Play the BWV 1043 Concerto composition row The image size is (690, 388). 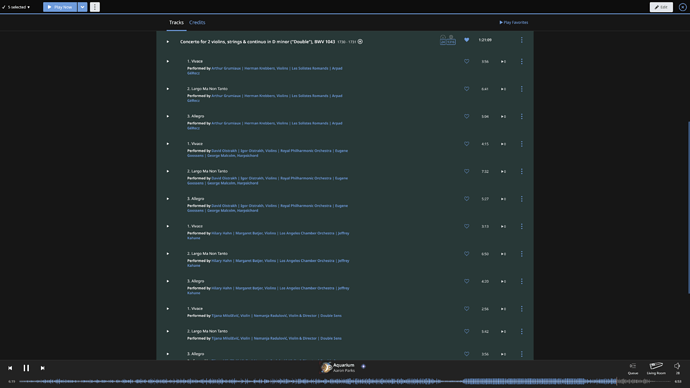(x=168, y=42)
